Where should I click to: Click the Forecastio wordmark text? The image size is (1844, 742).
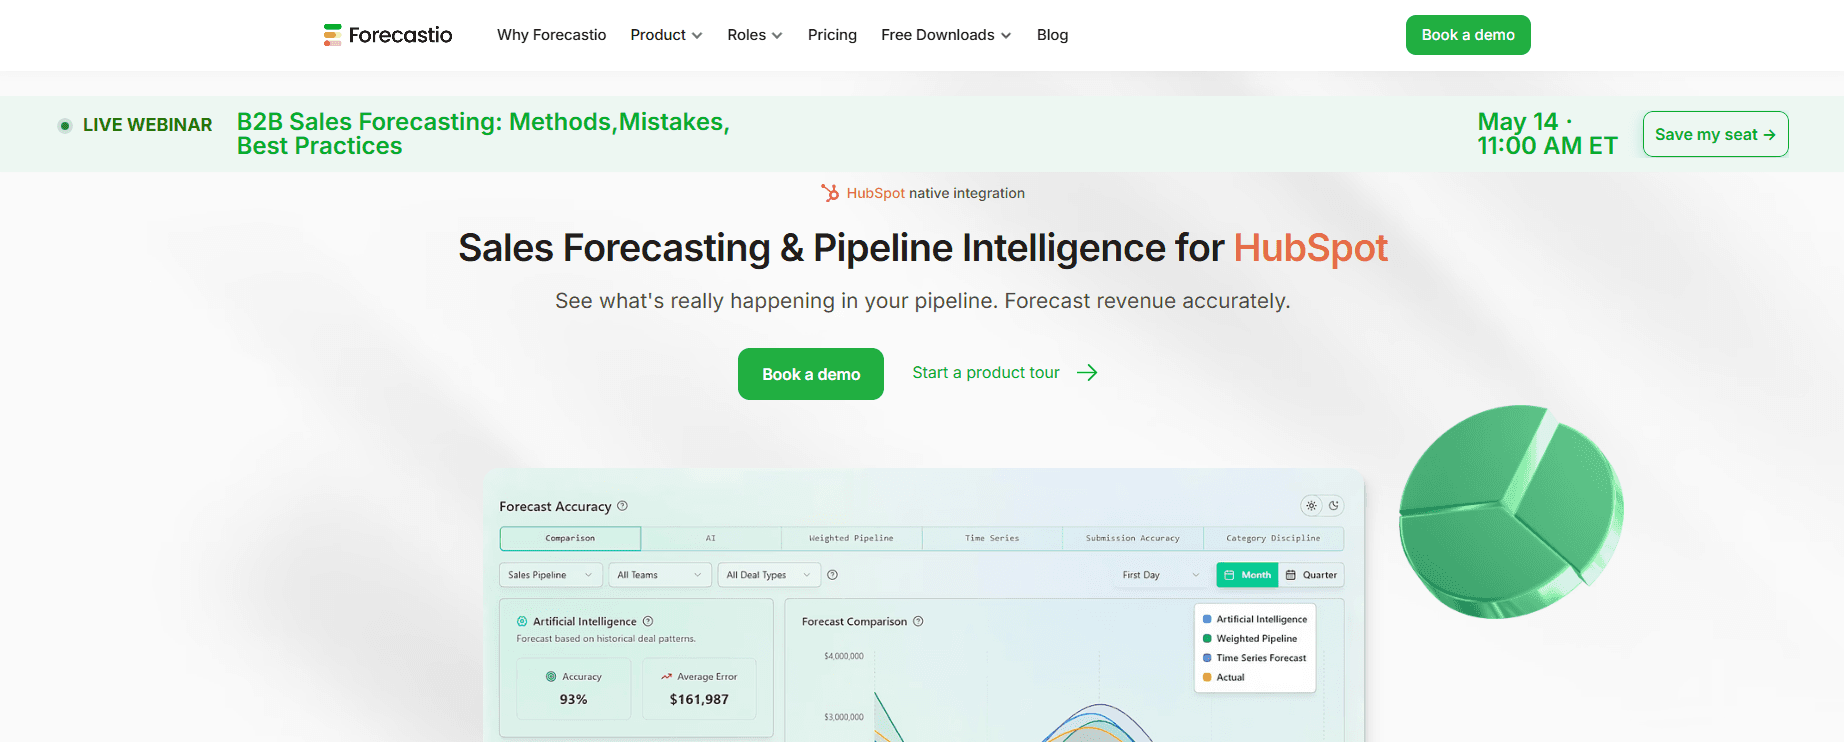coord(400,35)
